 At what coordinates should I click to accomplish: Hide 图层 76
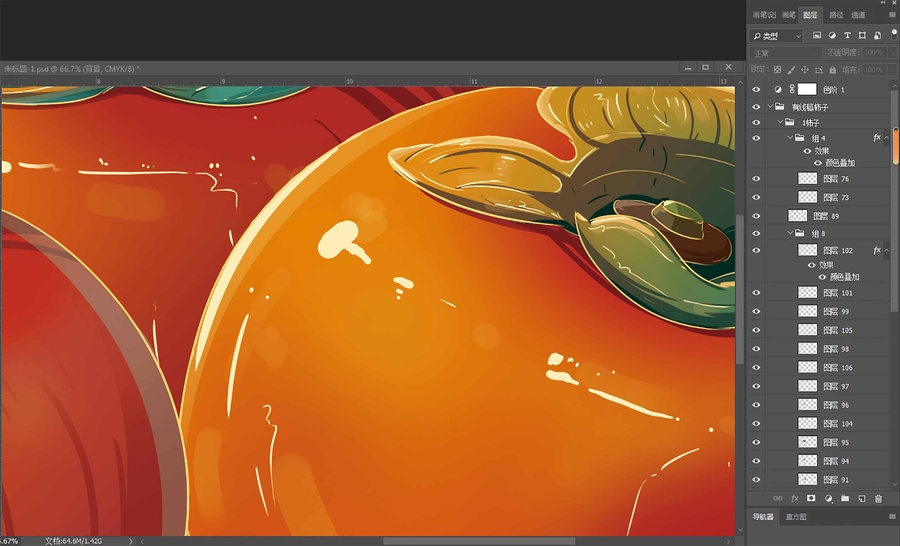tap(756, 179)
